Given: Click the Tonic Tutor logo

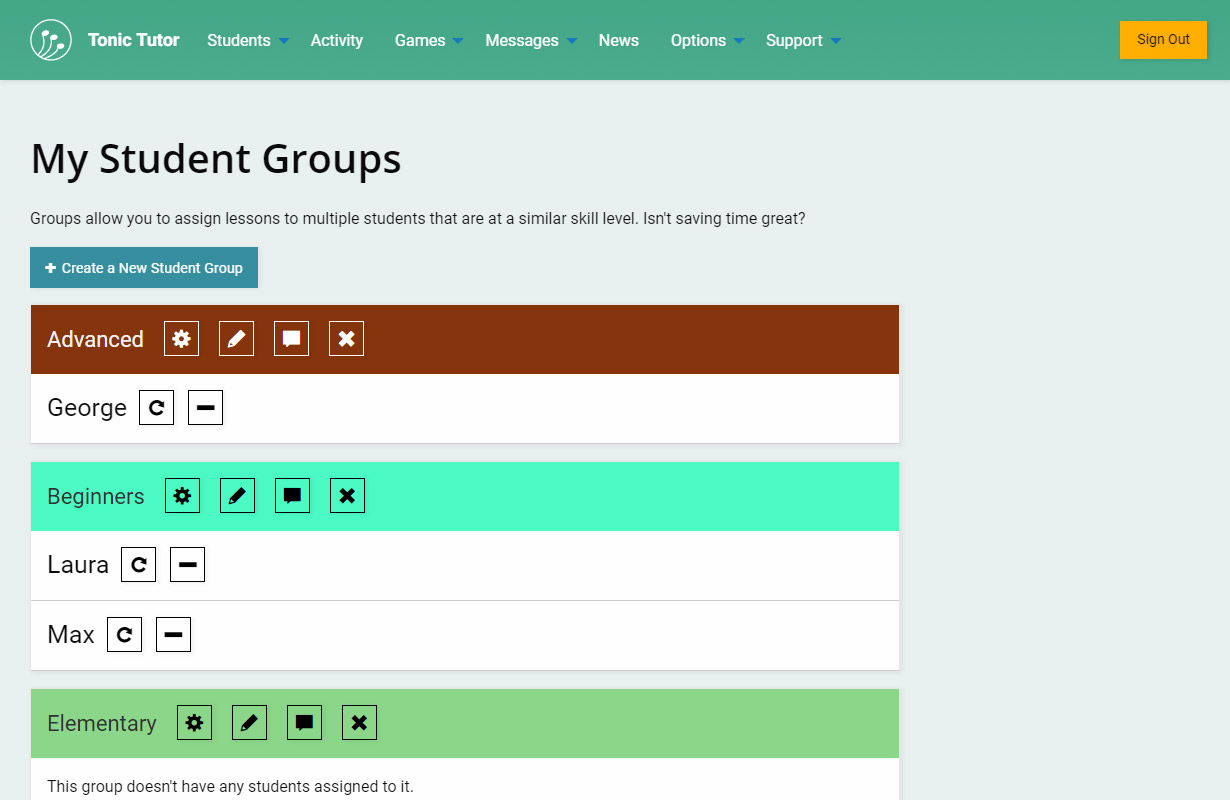Looking at the screenshot, I should coord(51,40).
